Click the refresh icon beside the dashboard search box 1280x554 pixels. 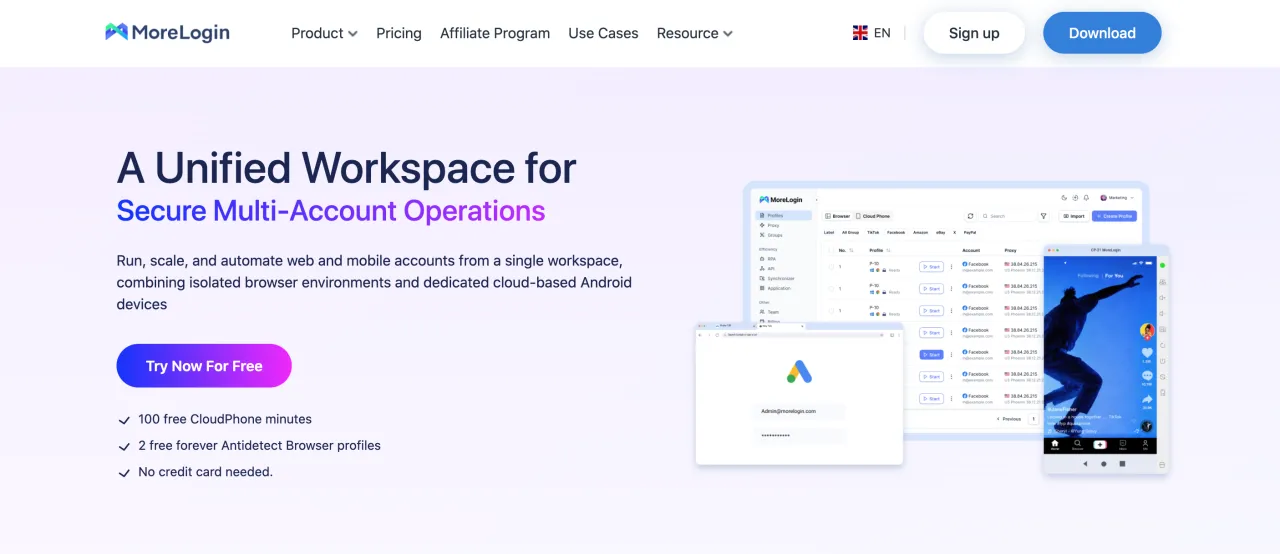point(970,216)
